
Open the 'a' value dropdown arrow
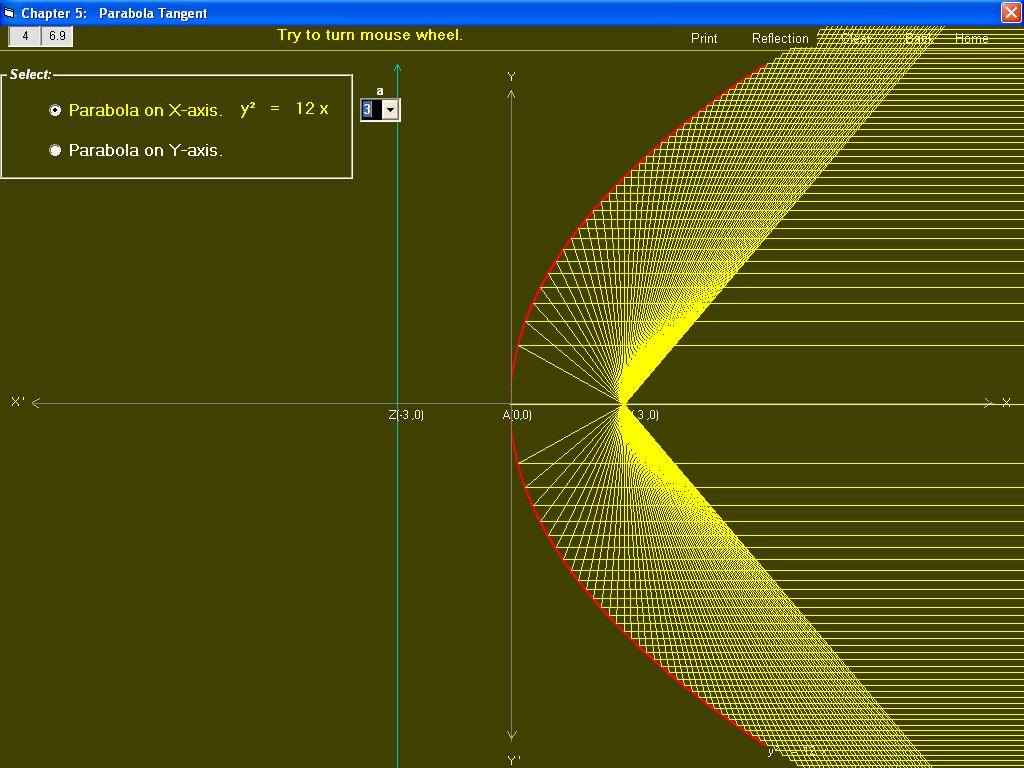tap(390, 110)
